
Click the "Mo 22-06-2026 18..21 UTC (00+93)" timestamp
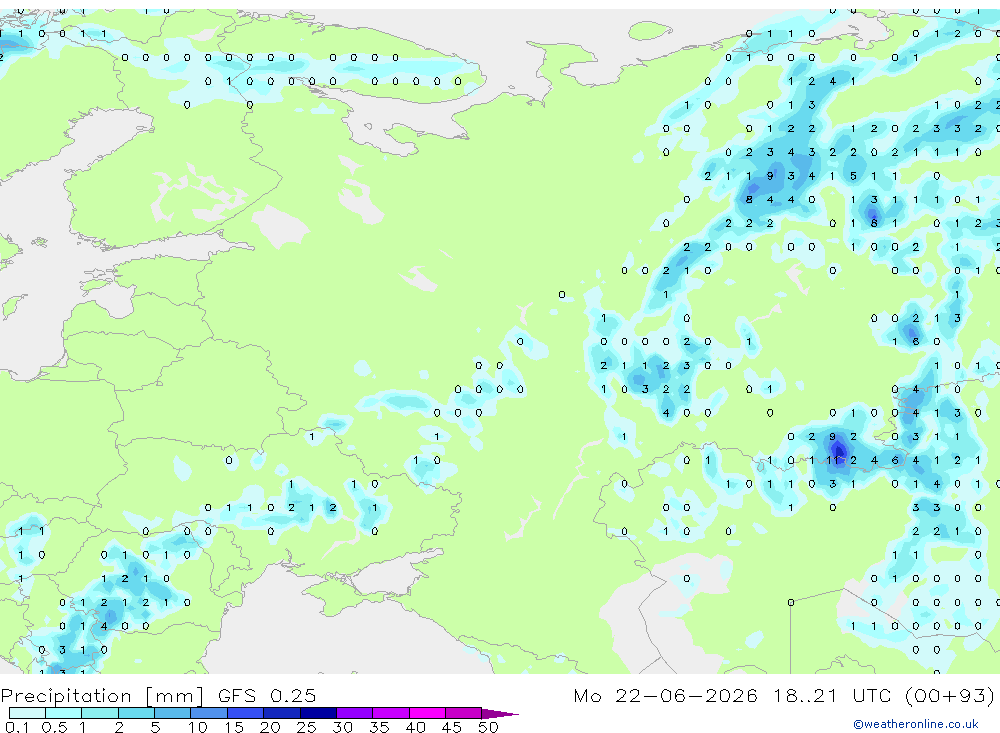click(784, 695)
